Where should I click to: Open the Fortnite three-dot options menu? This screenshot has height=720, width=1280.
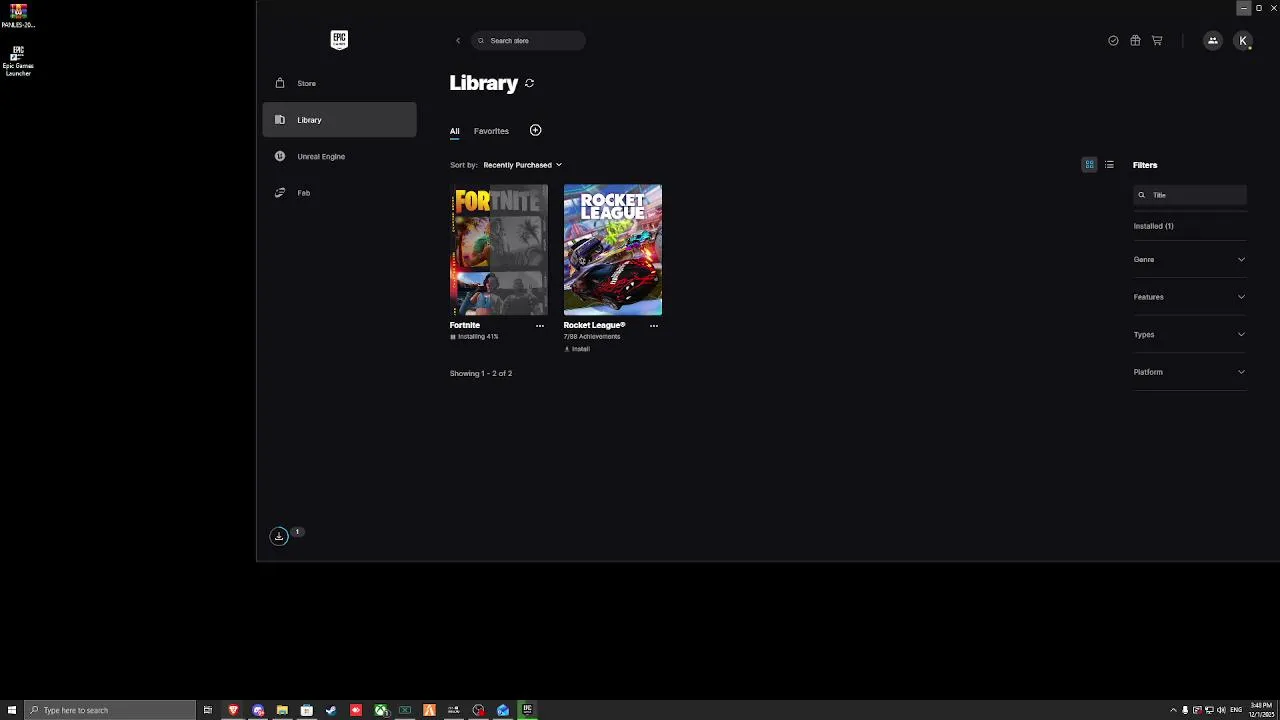540,326
